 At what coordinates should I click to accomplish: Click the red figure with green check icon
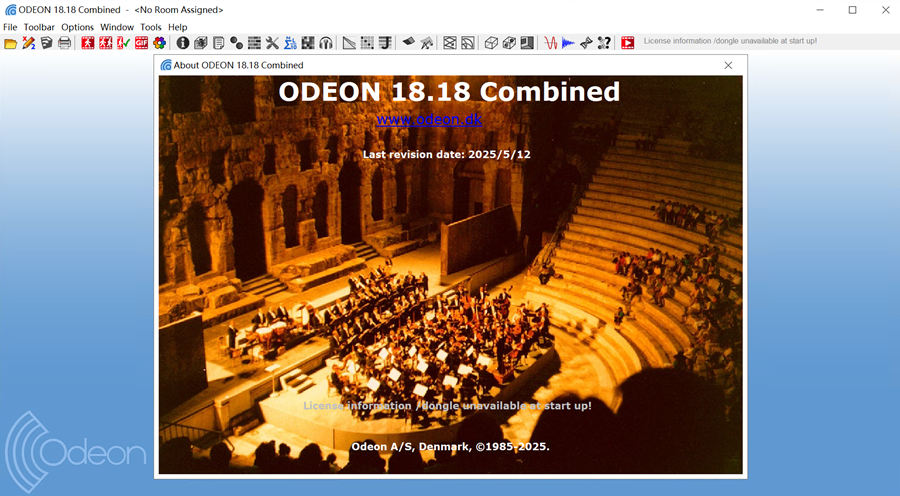point(123,42)
